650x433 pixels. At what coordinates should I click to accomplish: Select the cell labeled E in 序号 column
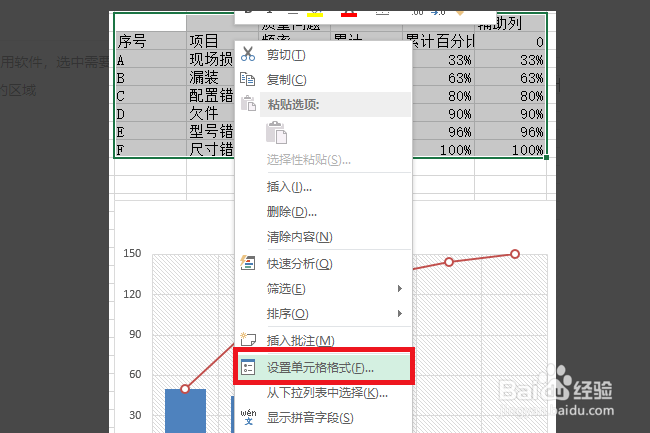coord(150,131)
